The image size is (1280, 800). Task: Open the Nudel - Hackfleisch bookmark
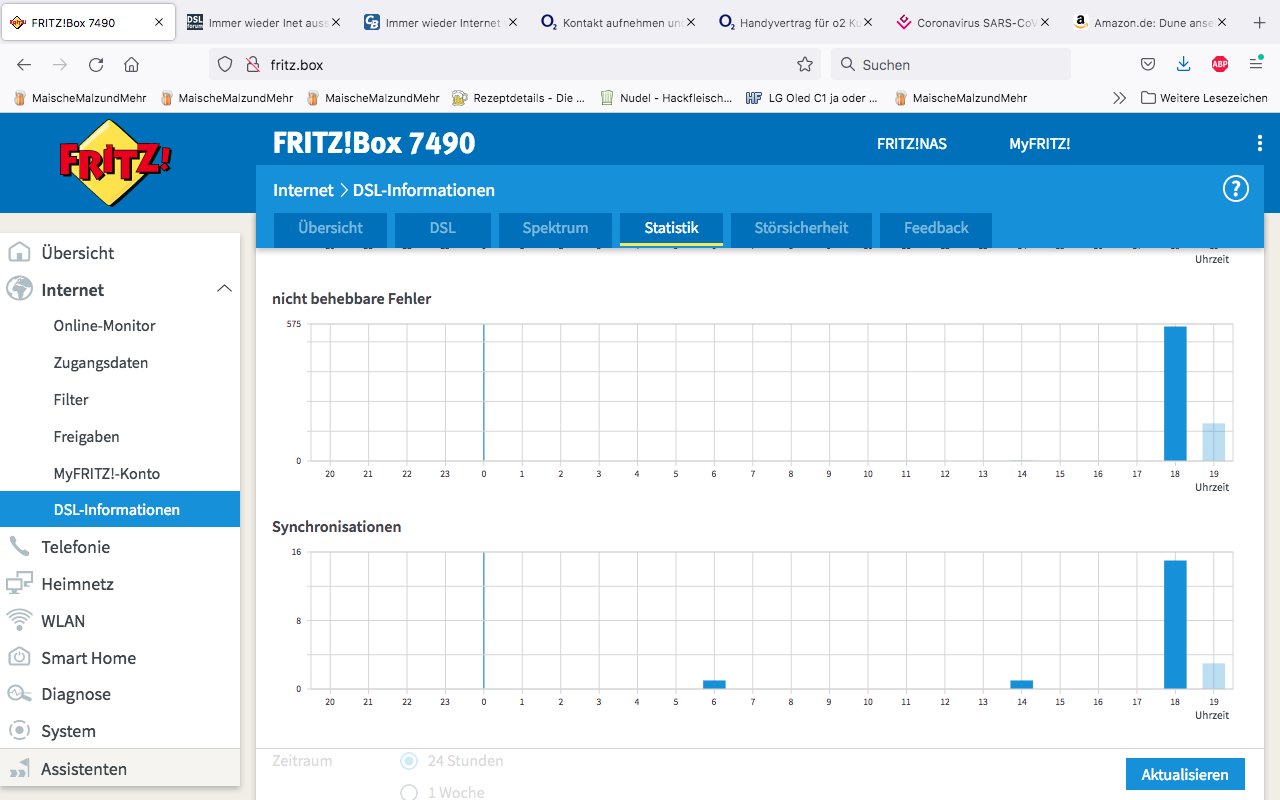tap(666, 98)
